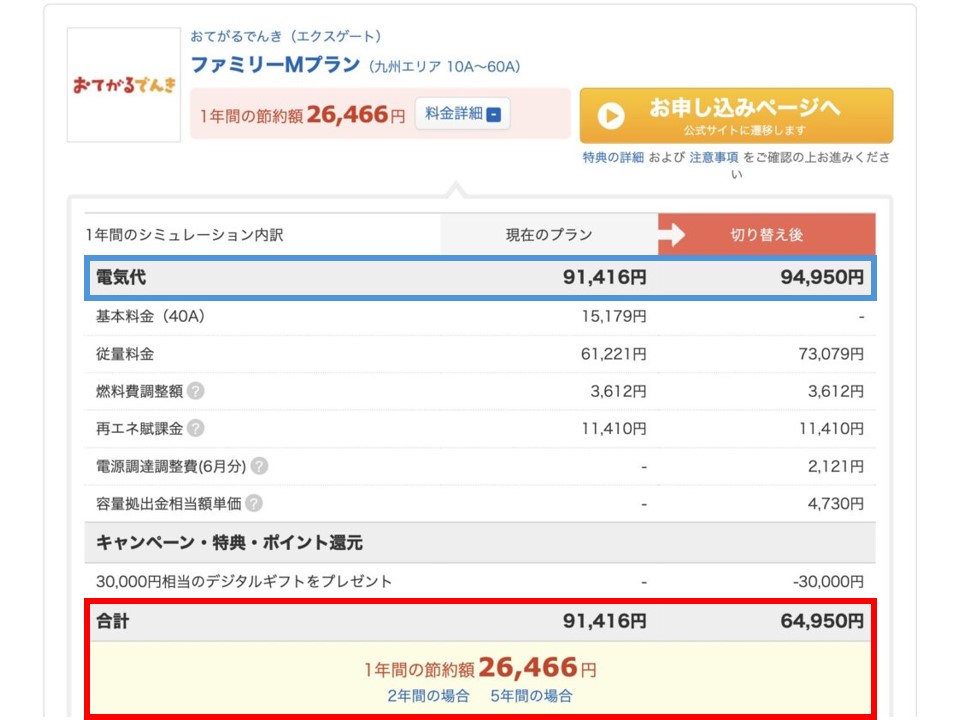Click the -30,000円 gift discount value
Viewport: 960px width, 720px height.
coord(828,581)
